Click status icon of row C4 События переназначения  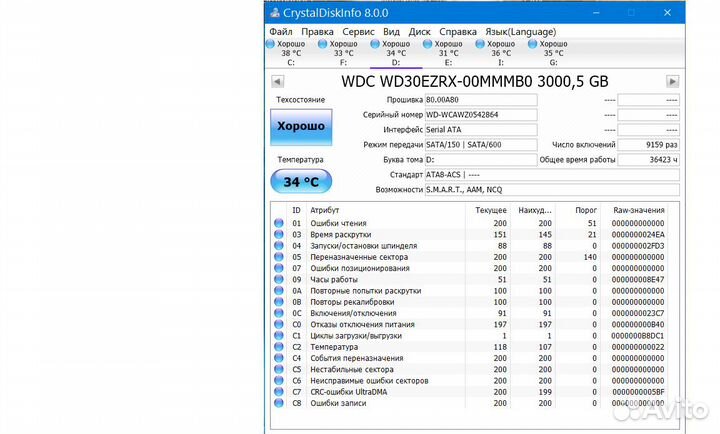[x=279, y=358]
